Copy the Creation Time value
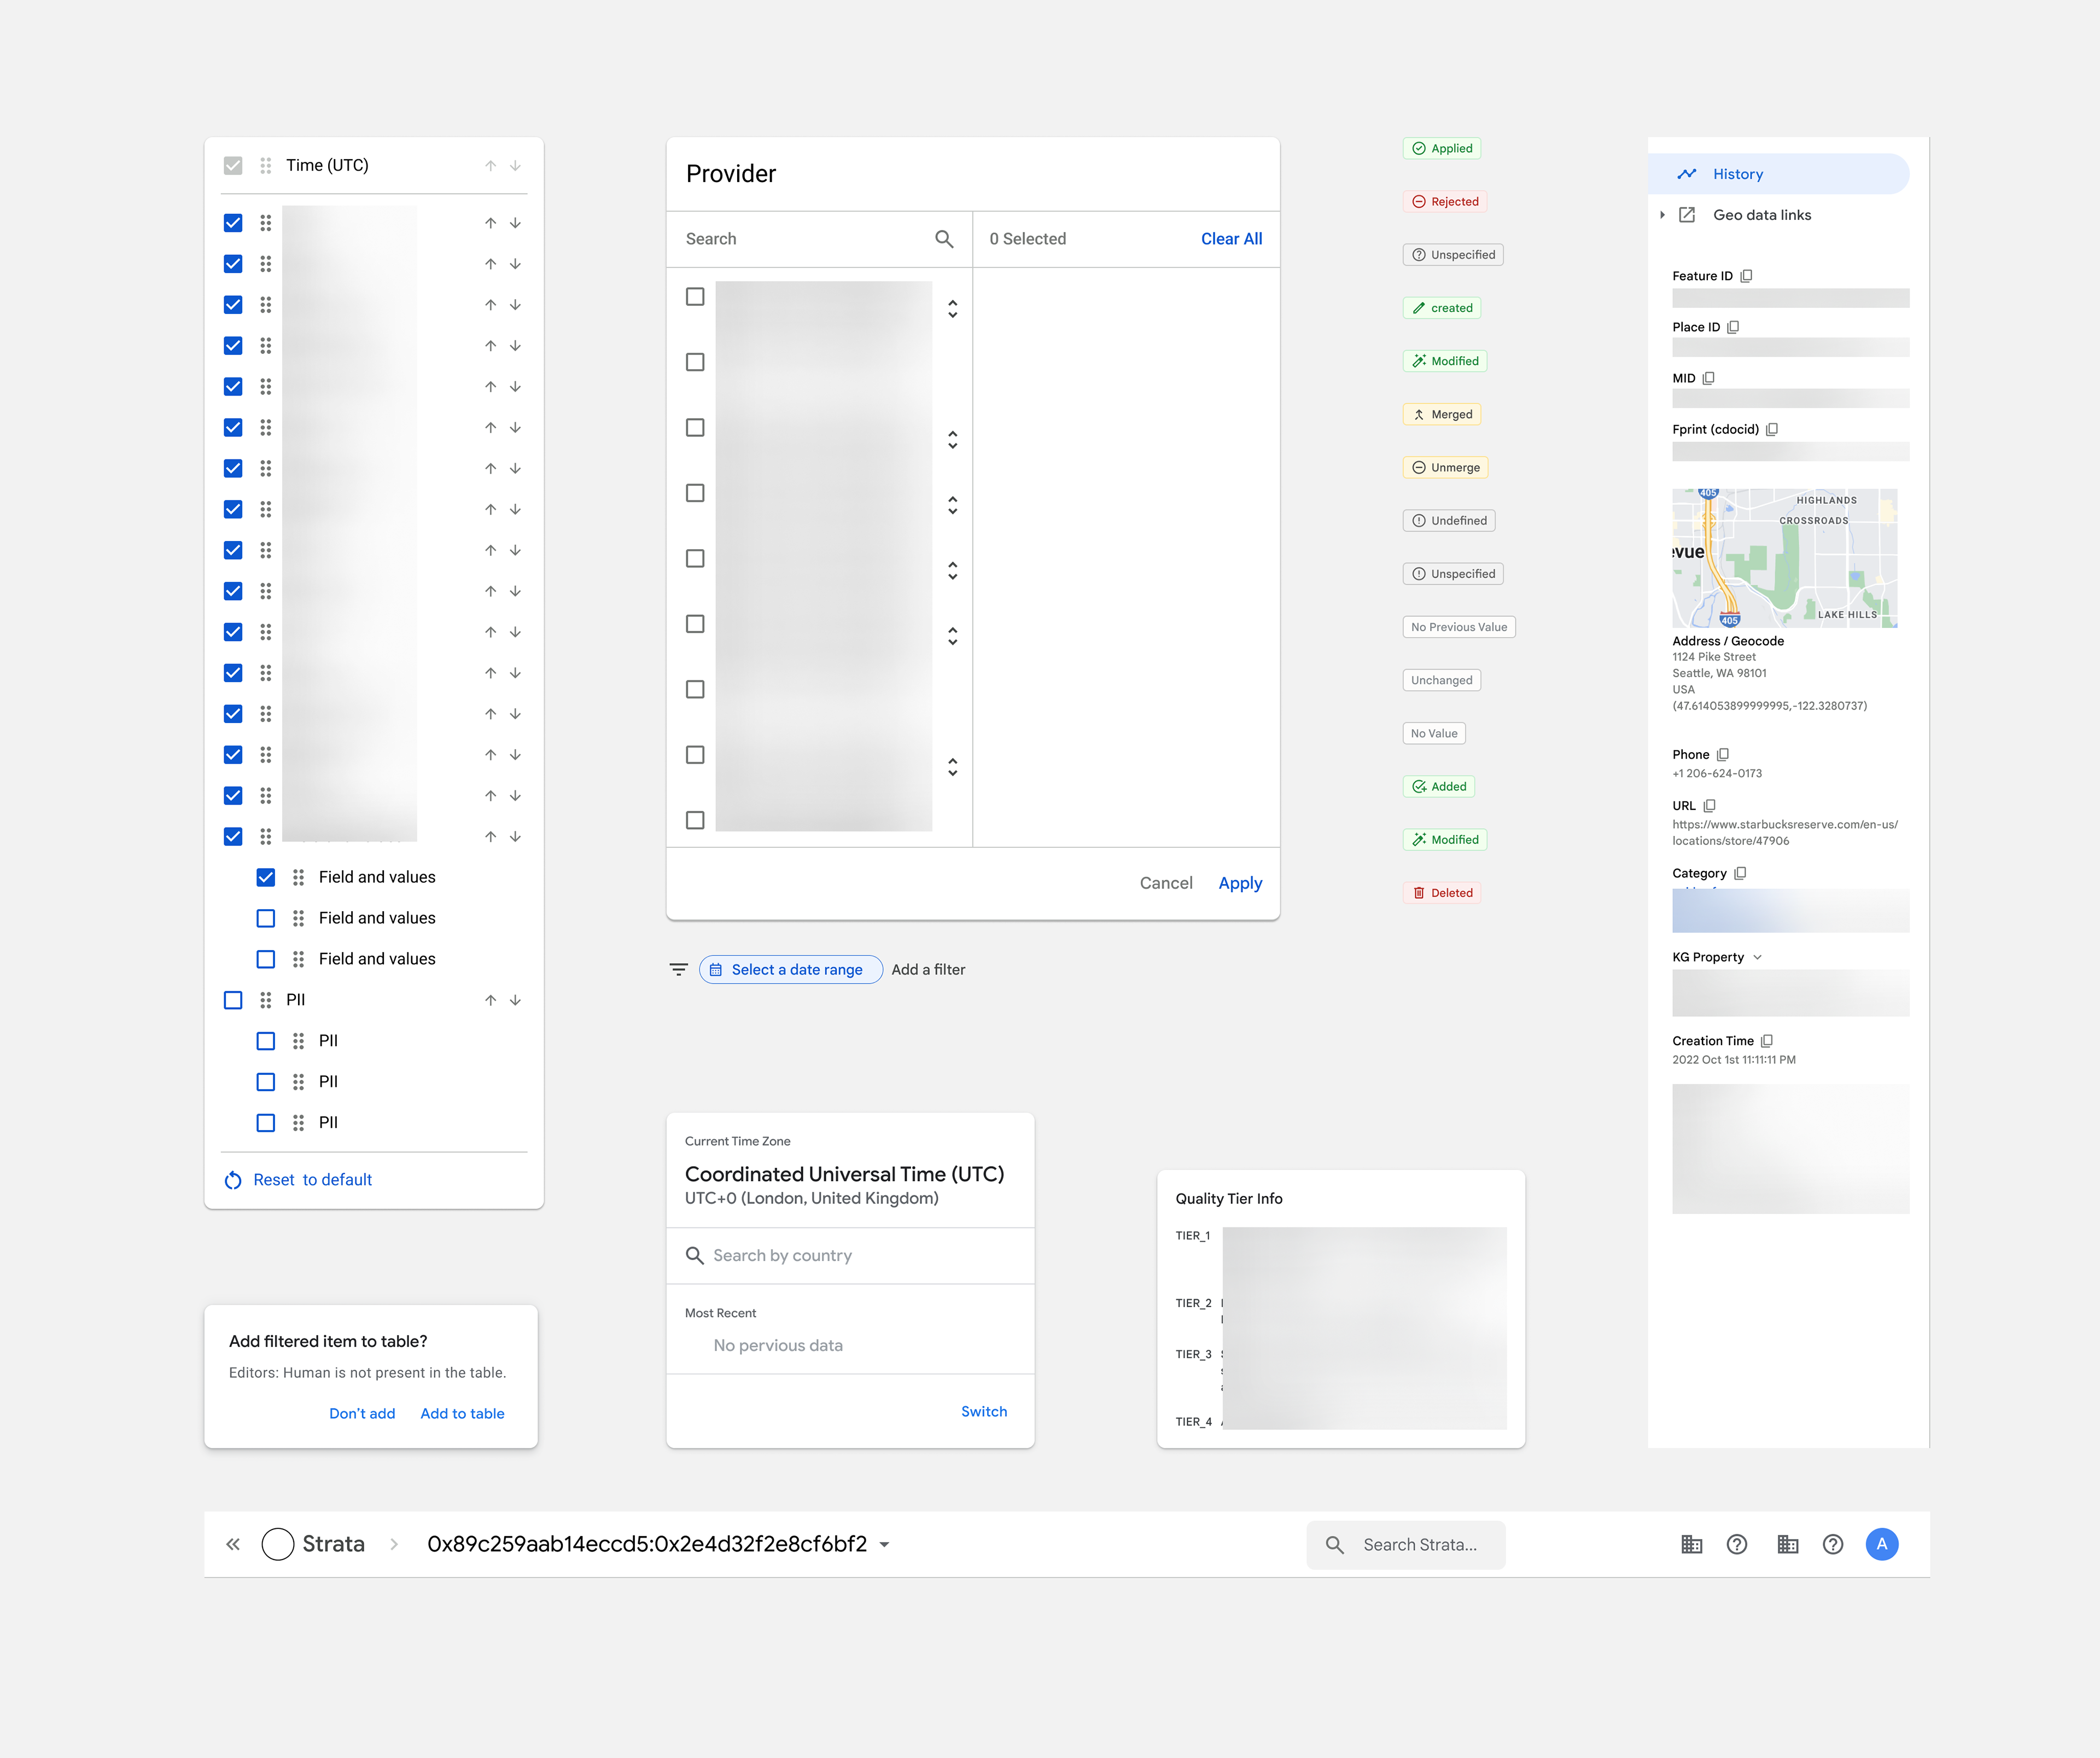The width and height of the screenshot is (2100, 1758). pyautogui.click(x=1767, y=1041)
